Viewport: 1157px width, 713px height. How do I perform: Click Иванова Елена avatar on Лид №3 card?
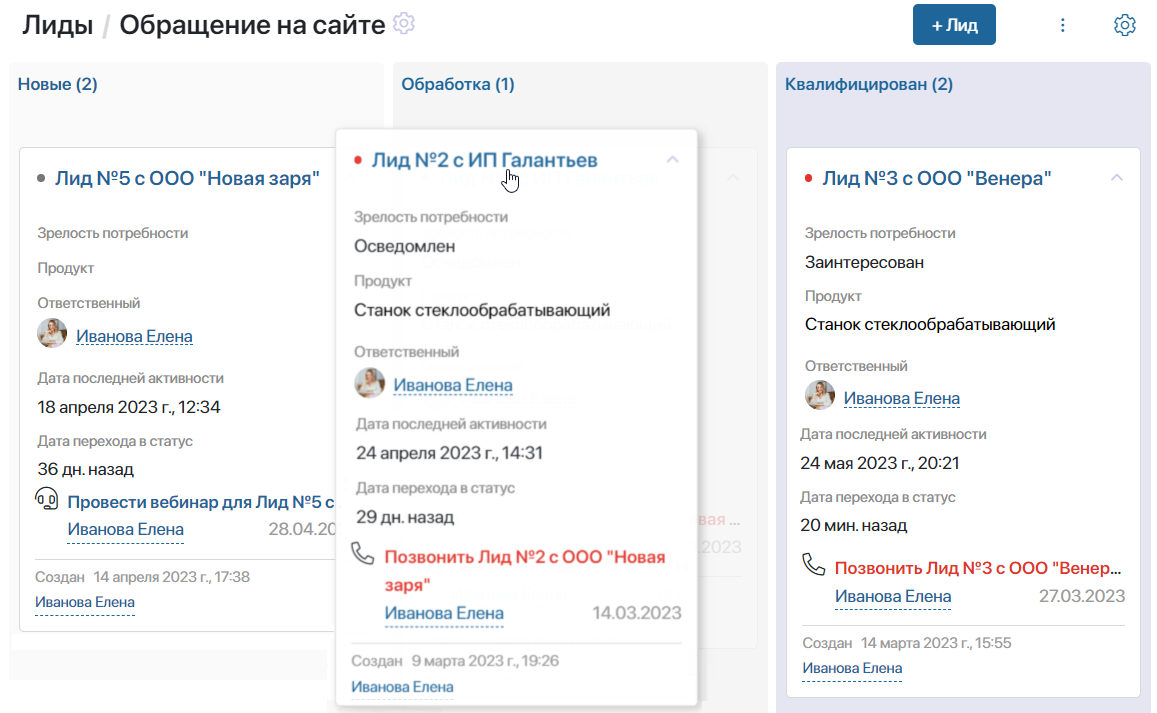[x=820, y=396]
